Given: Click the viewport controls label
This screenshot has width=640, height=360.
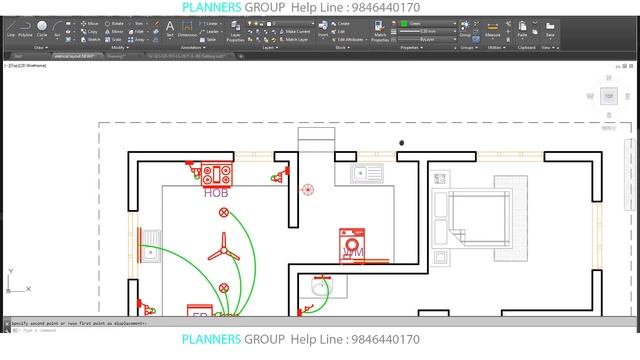Looking at the screenshot, I should click(25, 65).
